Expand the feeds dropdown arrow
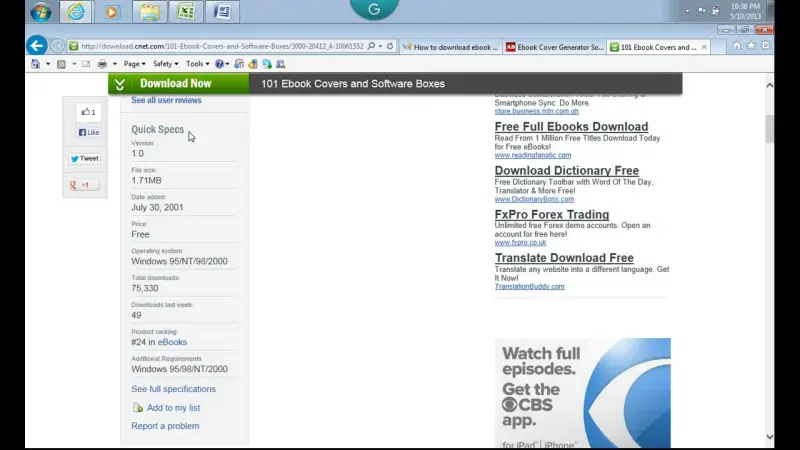Screen dimensions: 800x450 click(74, 64)
